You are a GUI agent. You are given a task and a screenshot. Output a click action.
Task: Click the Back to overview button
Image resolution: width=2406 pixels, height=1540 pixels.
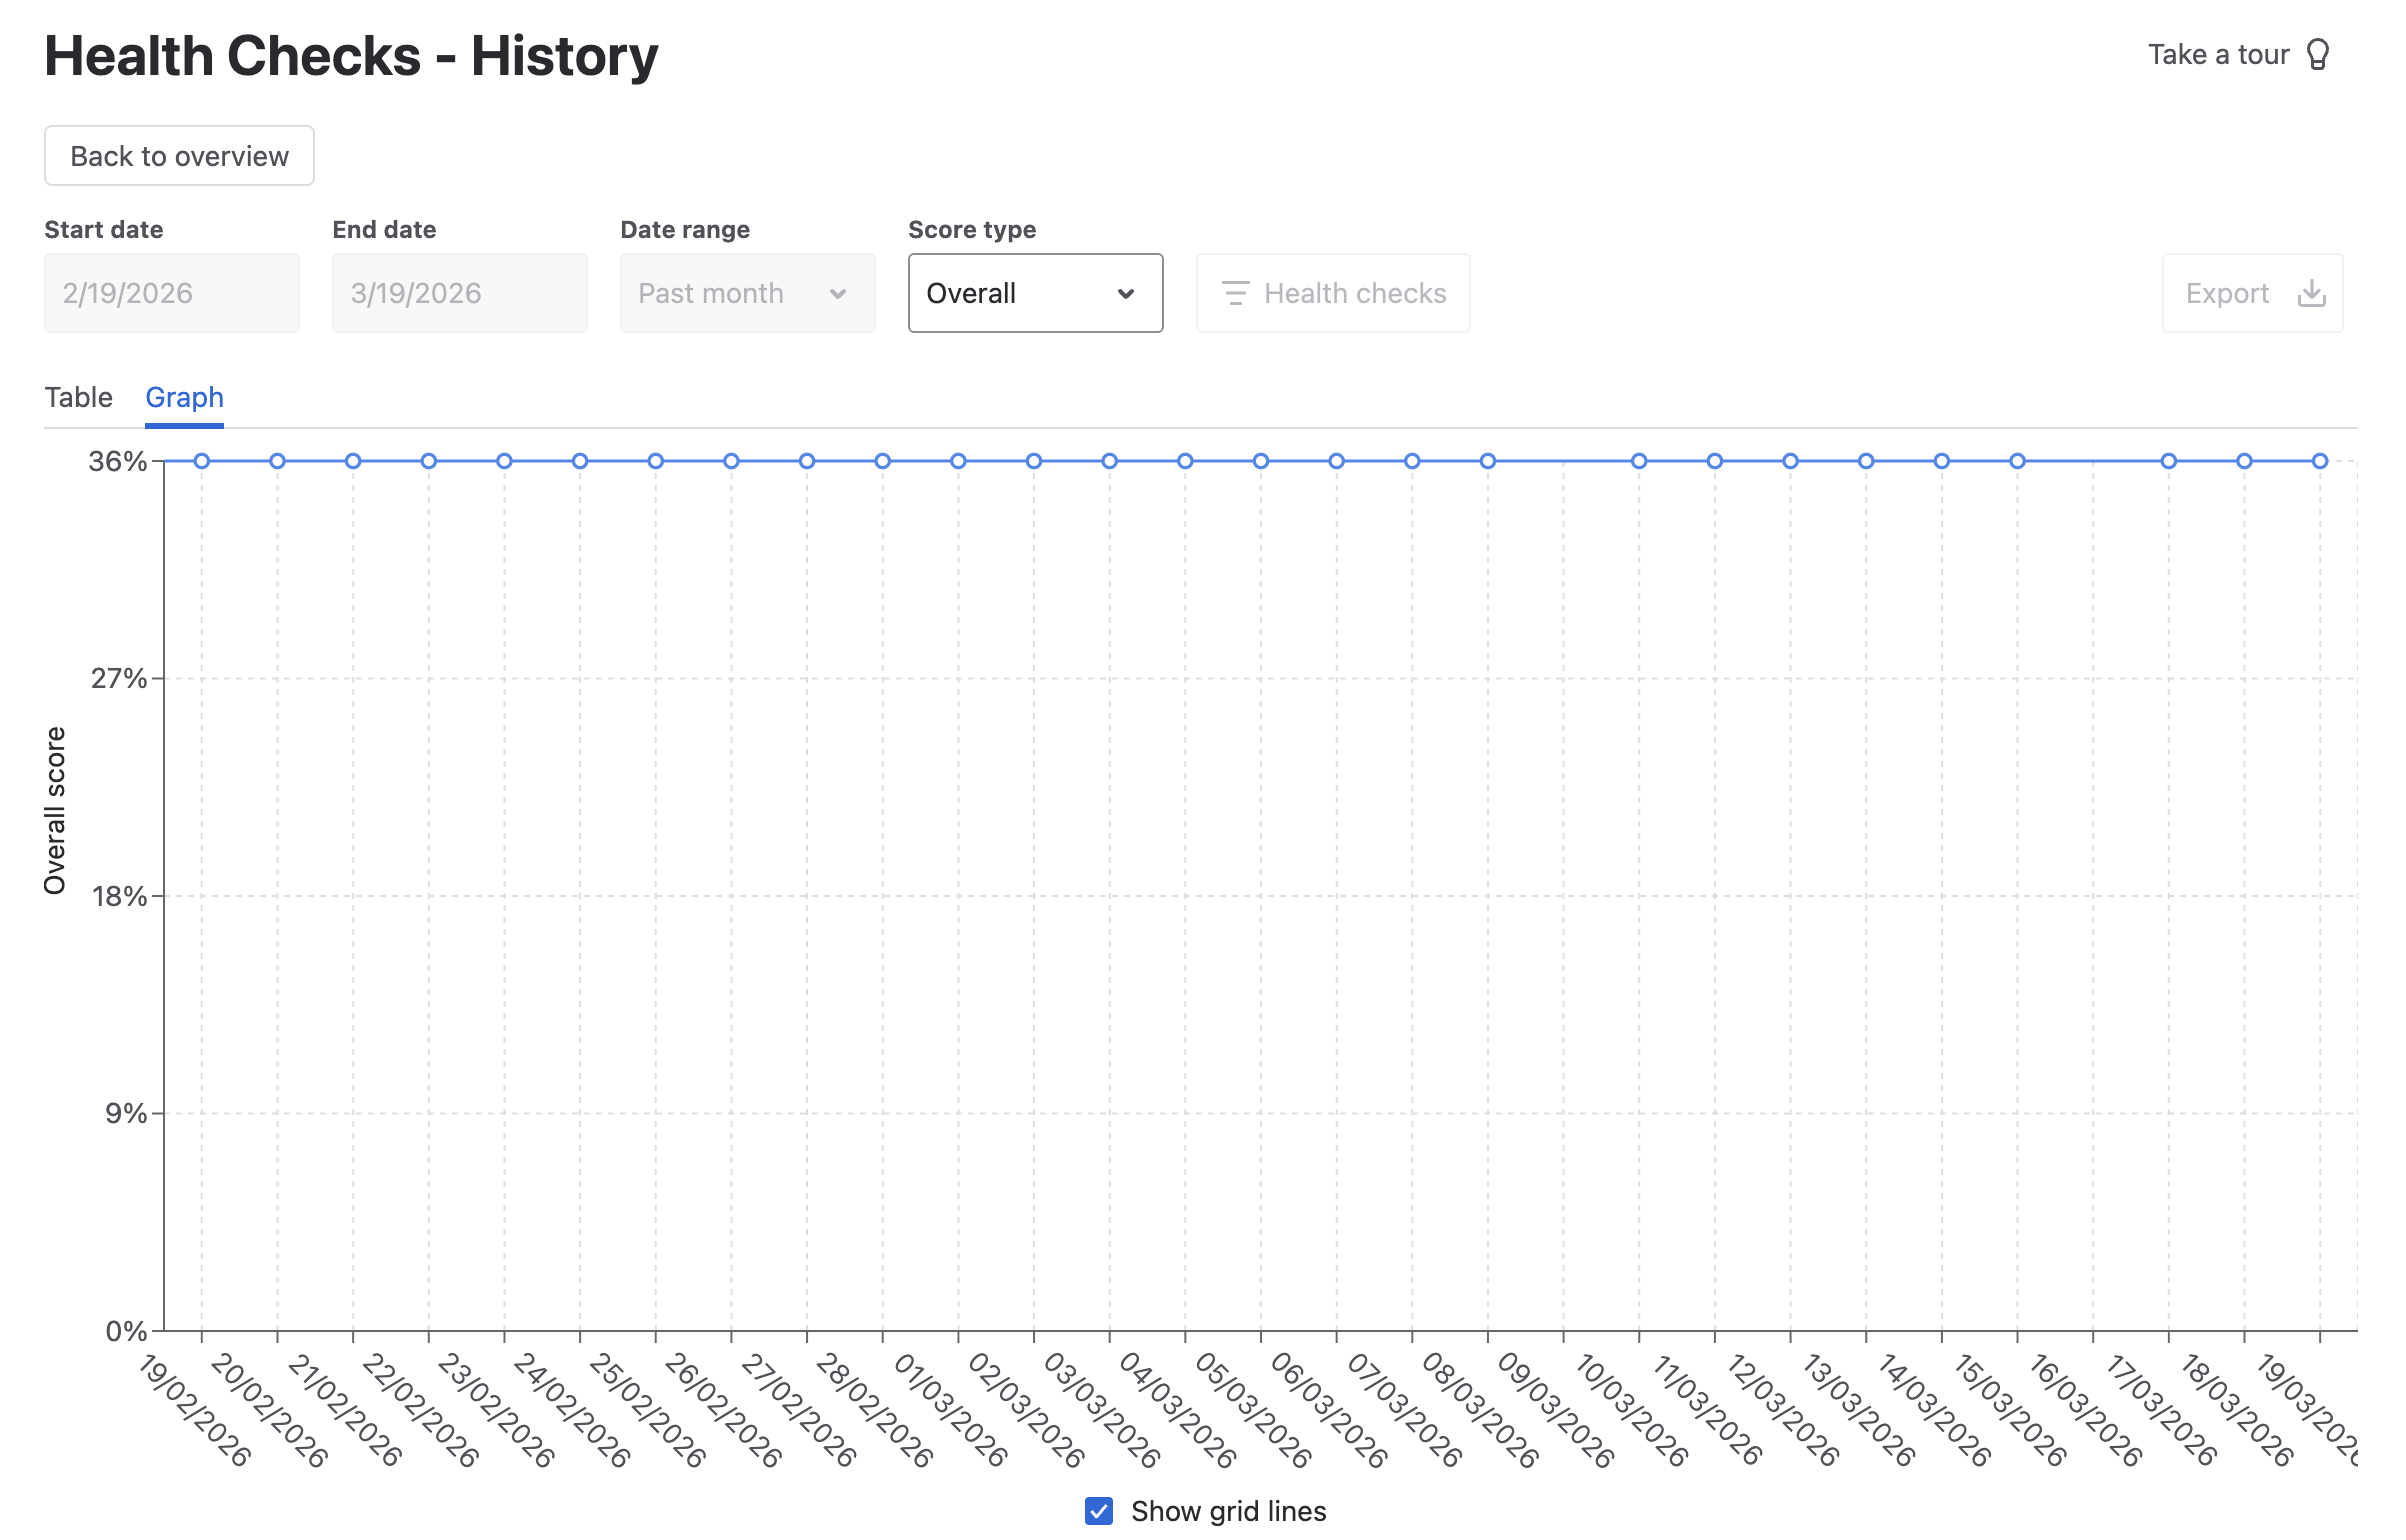tap(179, 156)
